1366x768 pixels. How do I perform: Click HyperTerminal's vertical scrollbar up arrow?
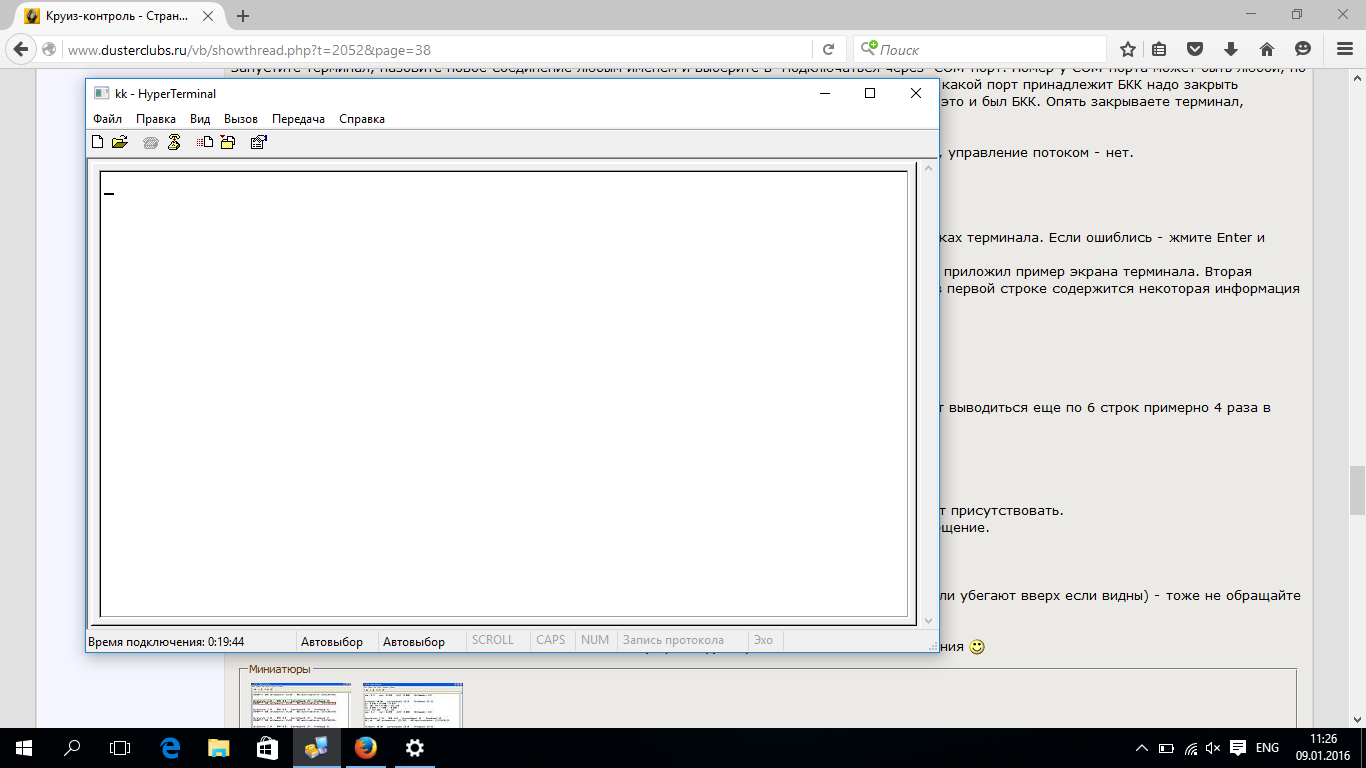(x=928, y=169)
